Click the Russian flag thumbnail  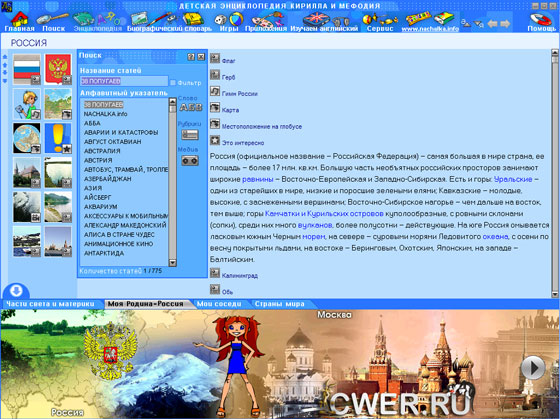27,69
